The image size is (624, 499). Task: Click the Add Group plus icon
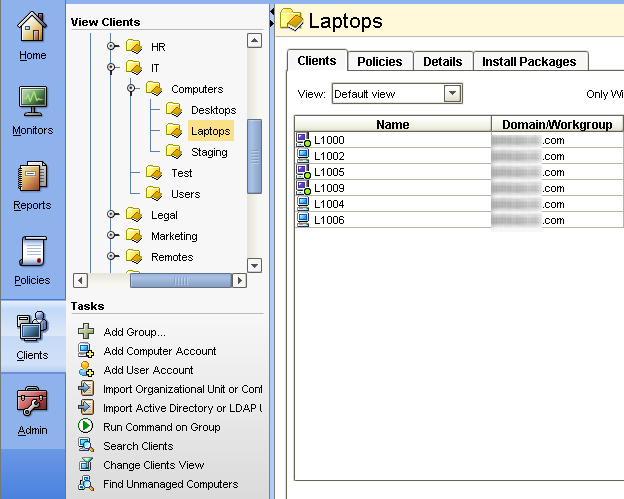pyautogui.click(x=86, y=331)
